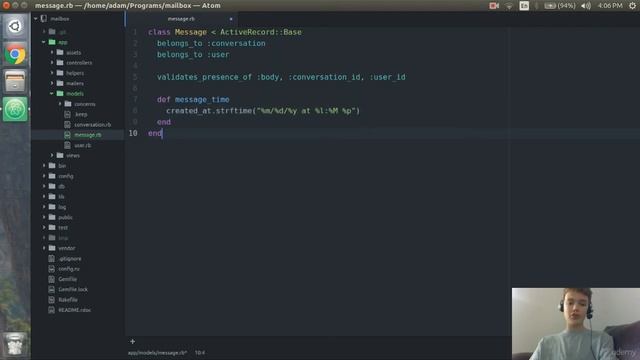Click line number 10 in the gutter
The width and height of the screenshot is (640, 360).
(133, 133)
